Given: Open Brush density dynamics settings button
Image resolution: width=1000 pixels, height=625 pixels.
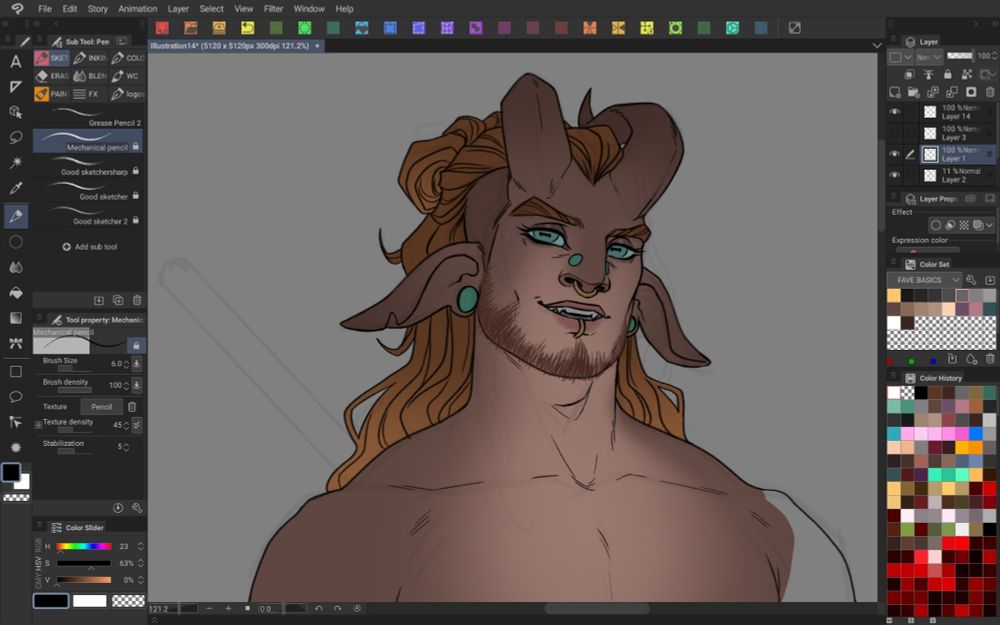Looking at the screenshot, I should (x=136, y=385).
